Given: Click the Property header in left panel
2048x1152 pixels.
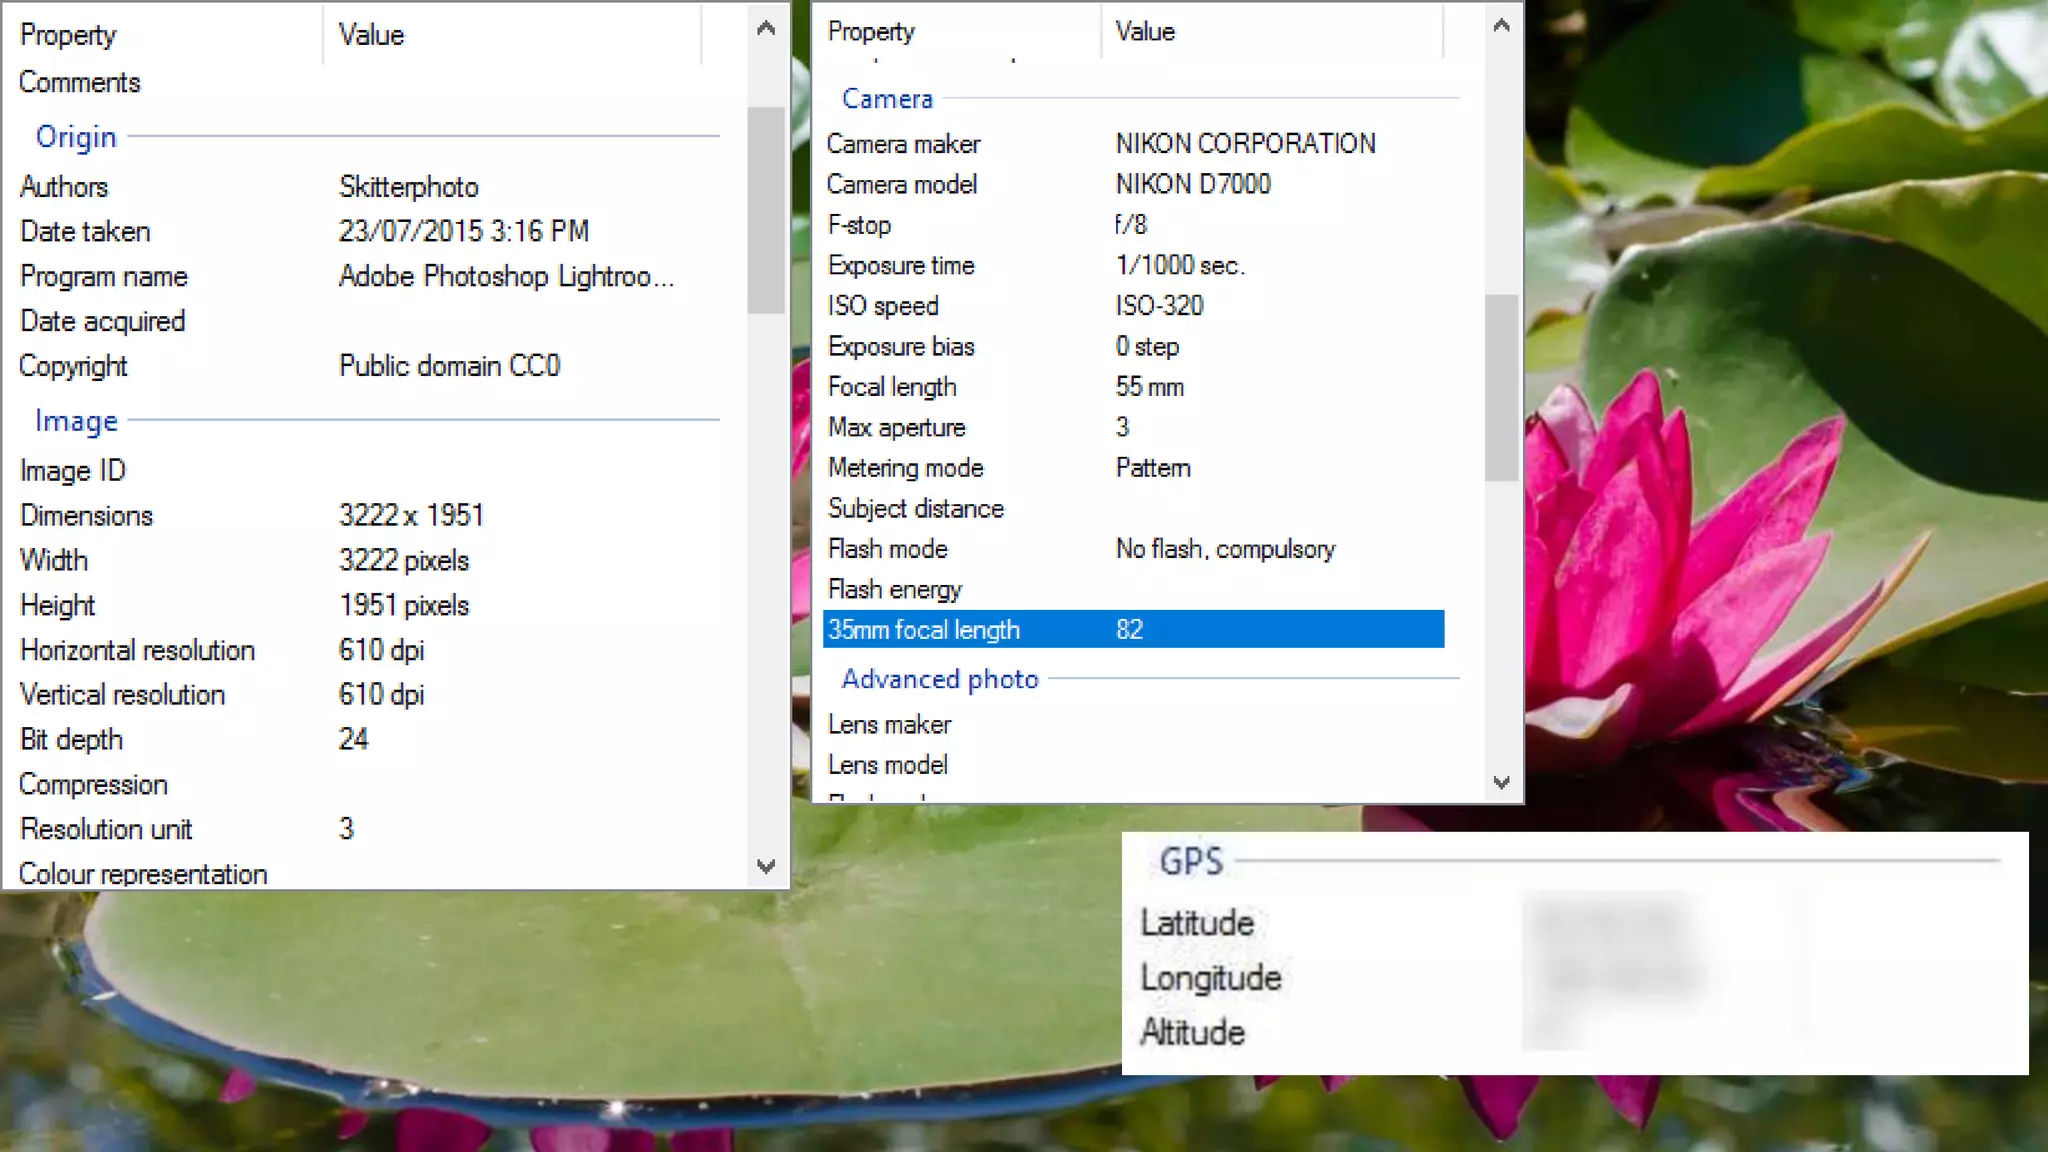Looking at the screenshot, I should tap(68, 35).
